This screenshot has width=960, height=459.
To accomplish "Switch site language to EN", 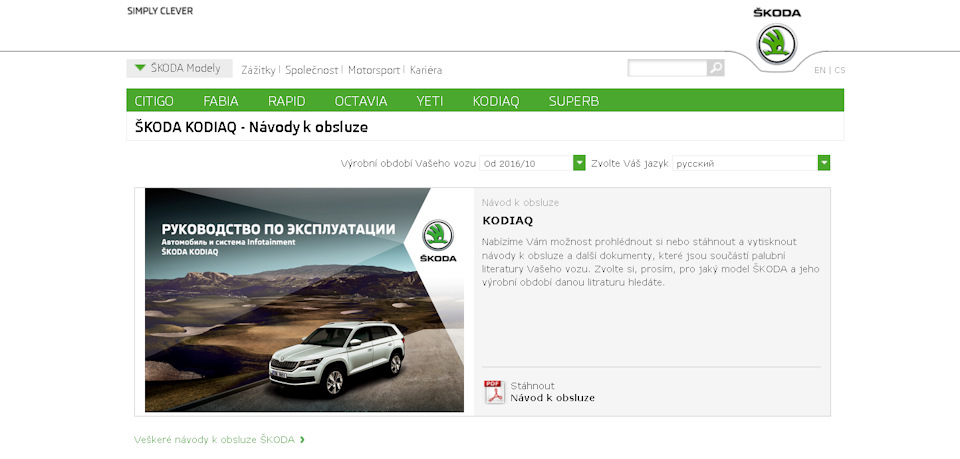I will tap(820, 70).
